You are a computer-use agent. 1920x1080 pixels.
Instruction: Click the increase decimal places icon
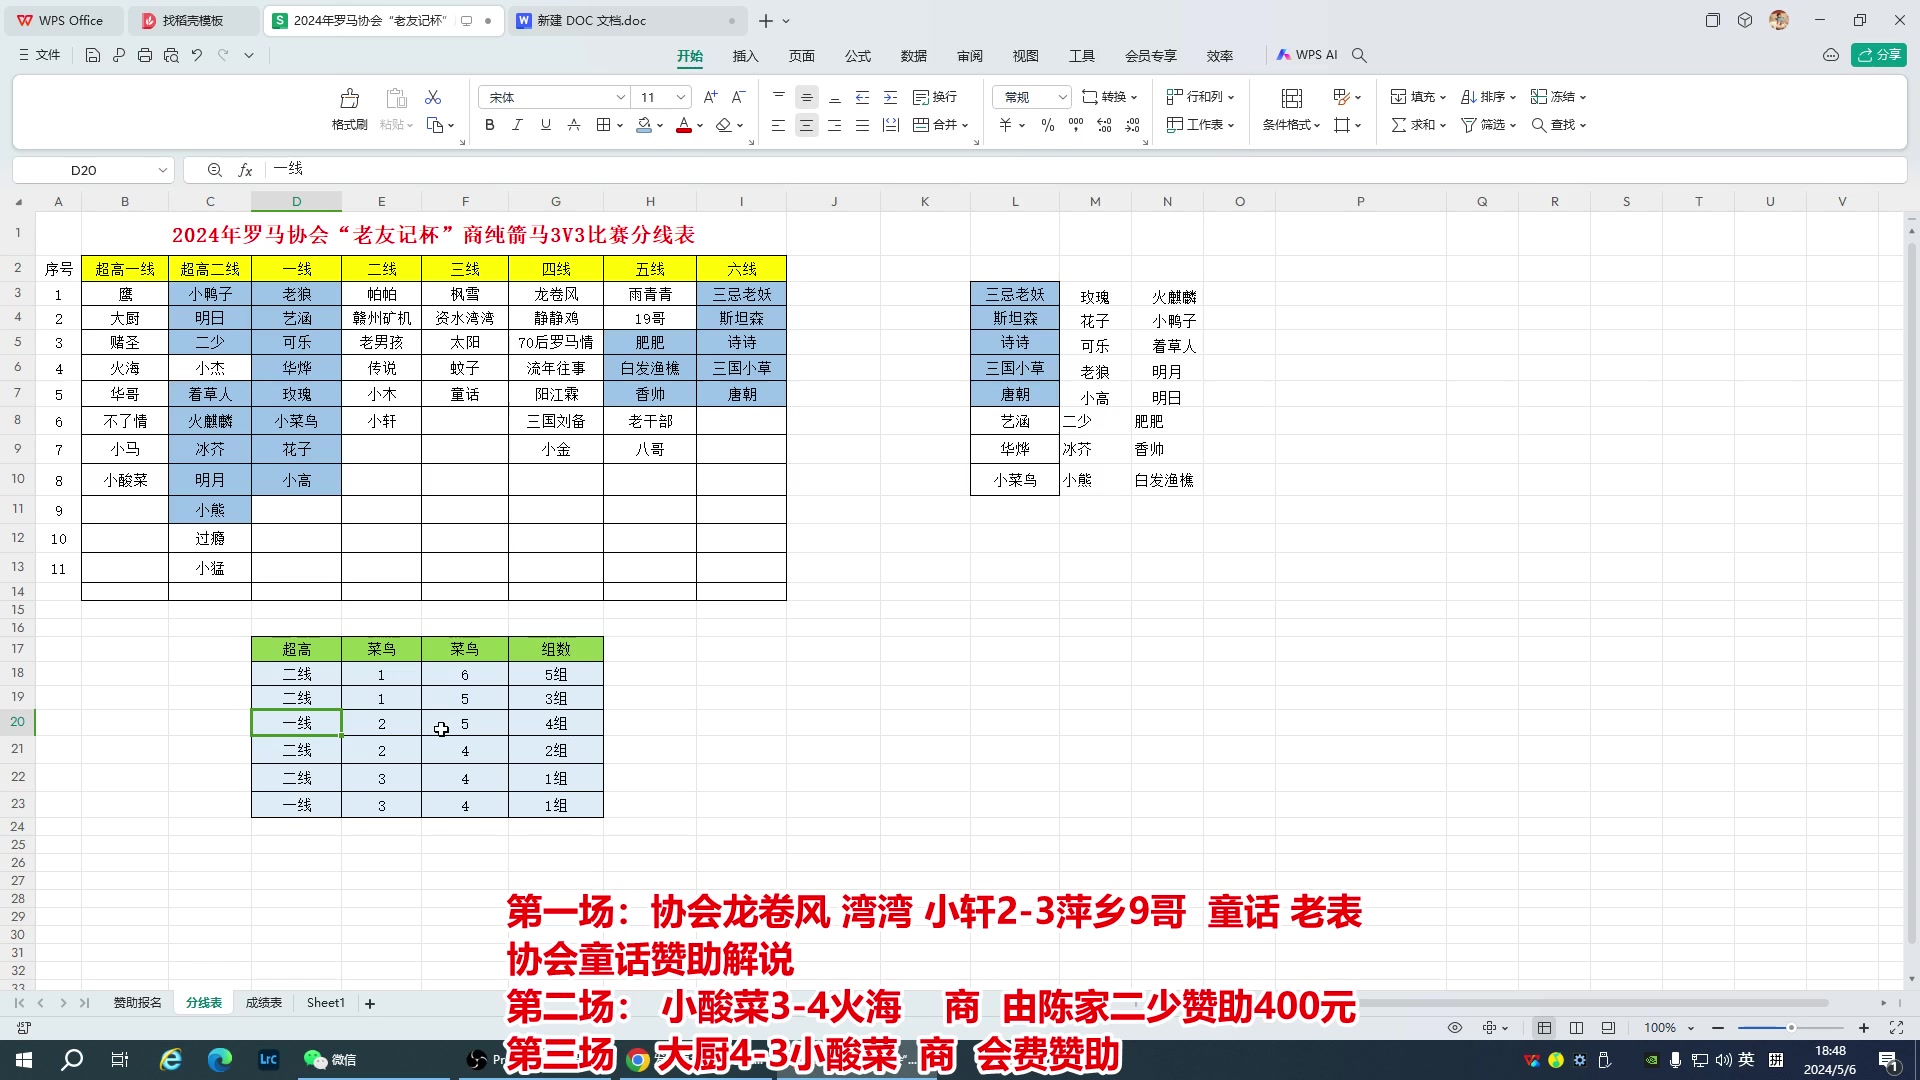tap(1104, 125)
